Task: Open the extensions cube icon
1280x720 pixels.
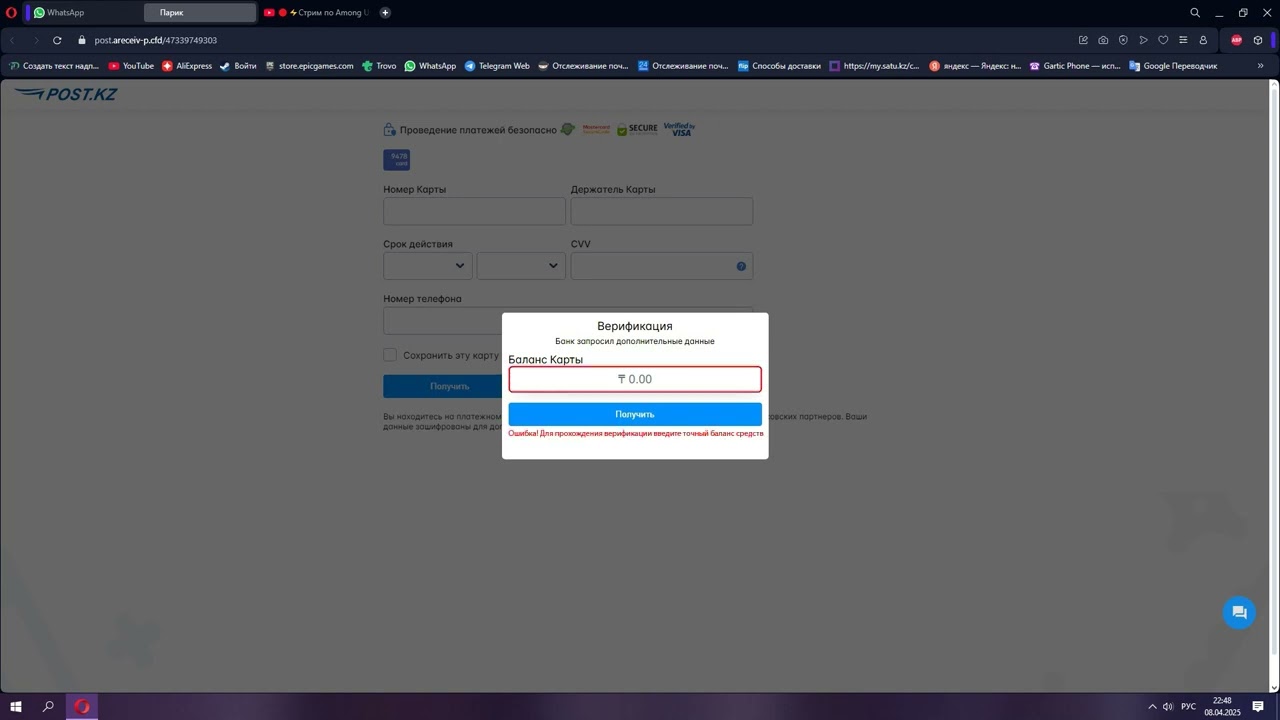Action: [x=1258, y=40]
